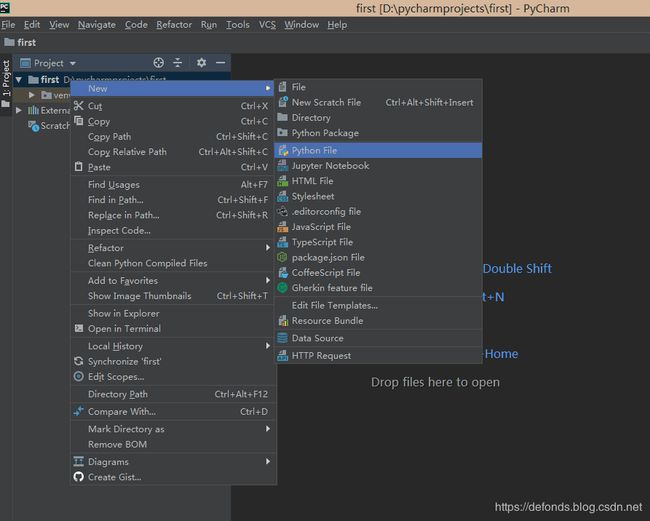
Task: Click the Diagrams icon
Action: click(78, 461)
